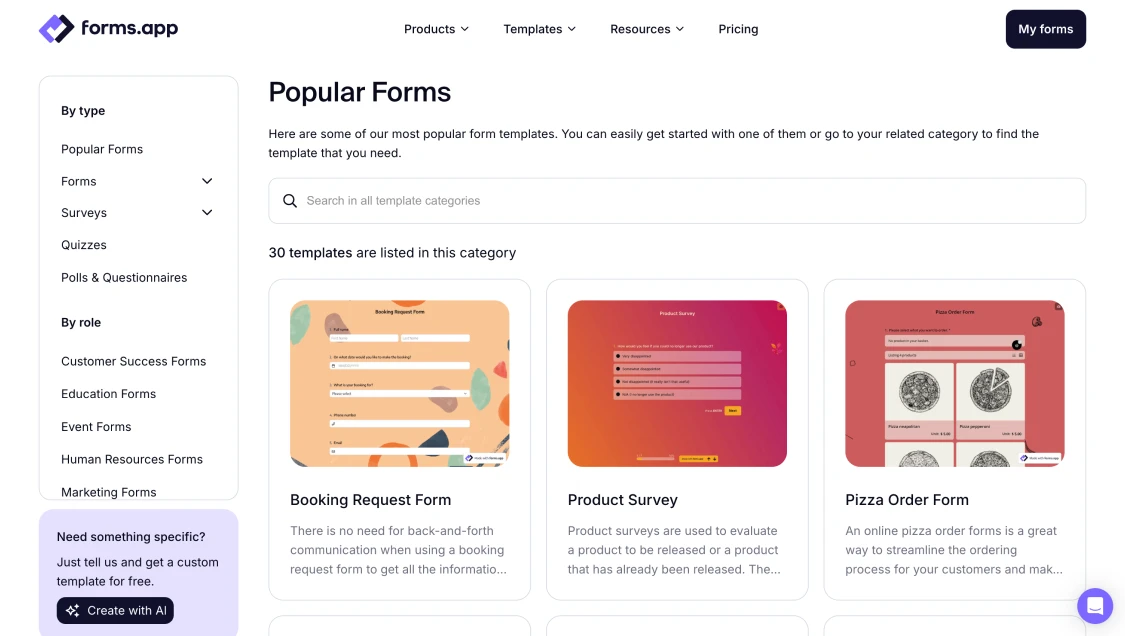Select Popular Forms in the sidebar
1125x636 pixels.
(102, 148)
